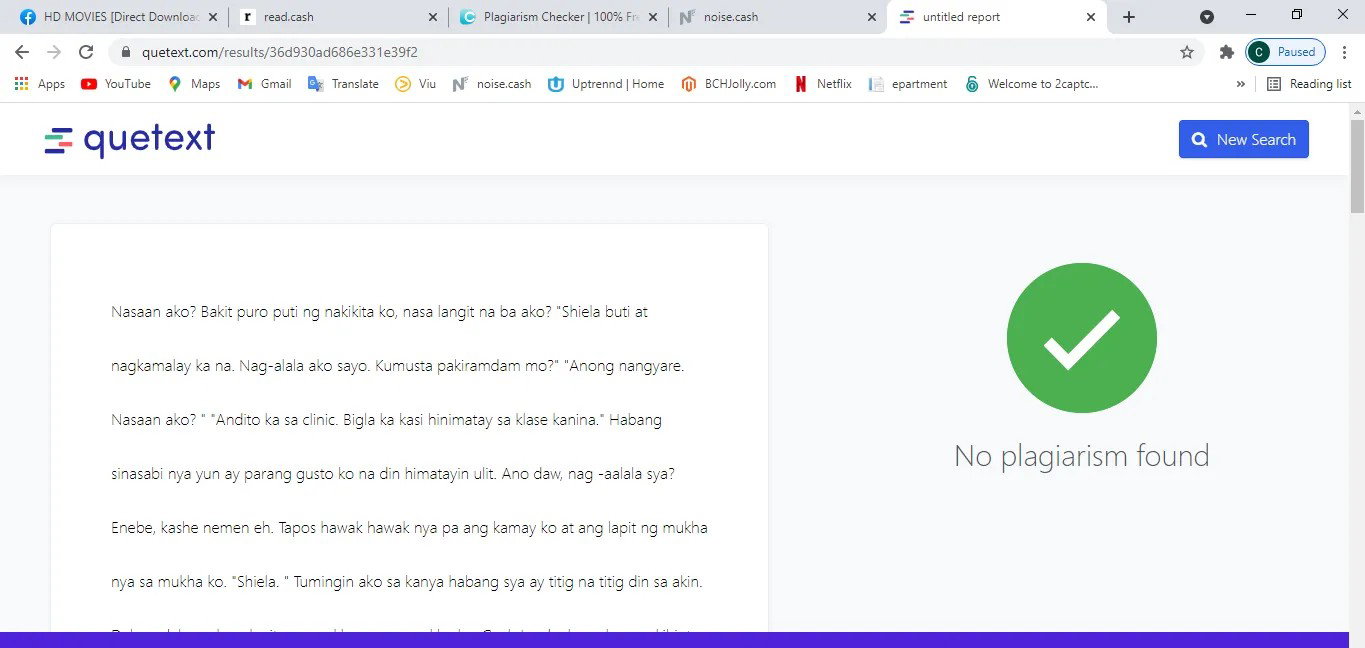This screenshot has width=1365, height=648.
Task: Click line starting 'nya sa mukha ko'
Action: point(407,582)
